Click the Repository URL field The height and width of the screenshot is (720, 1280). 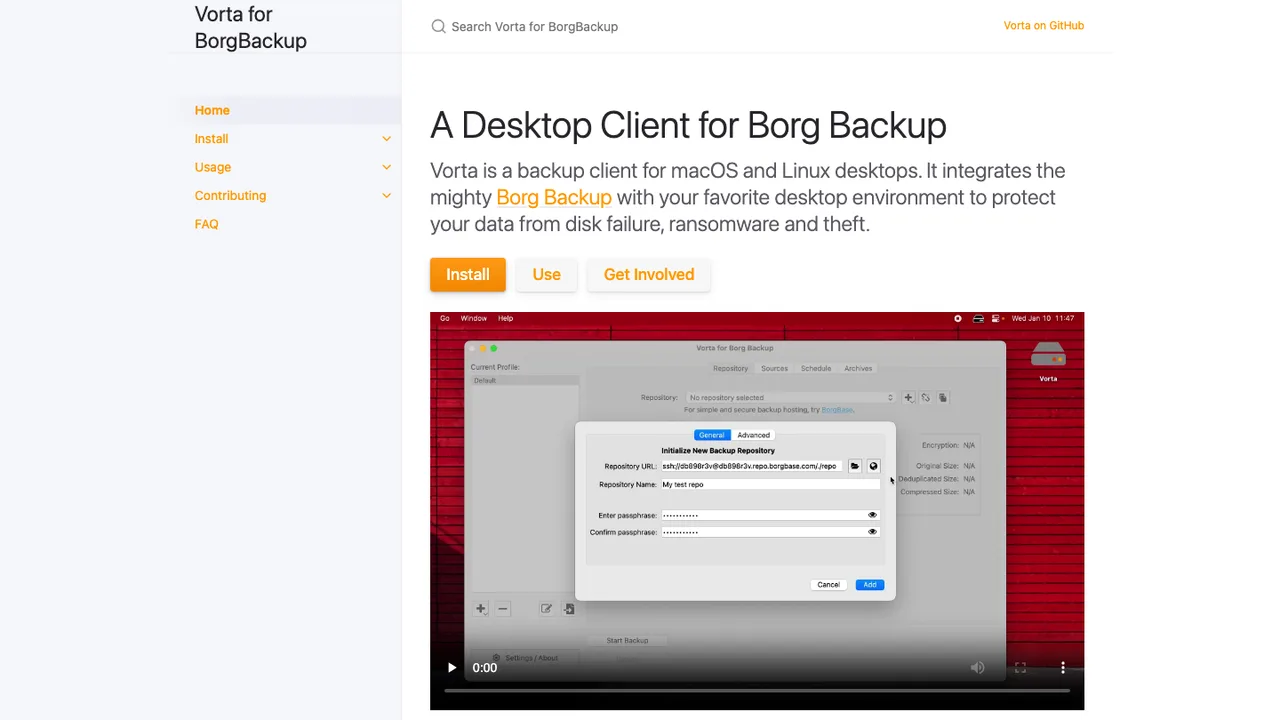coord(751,467)
